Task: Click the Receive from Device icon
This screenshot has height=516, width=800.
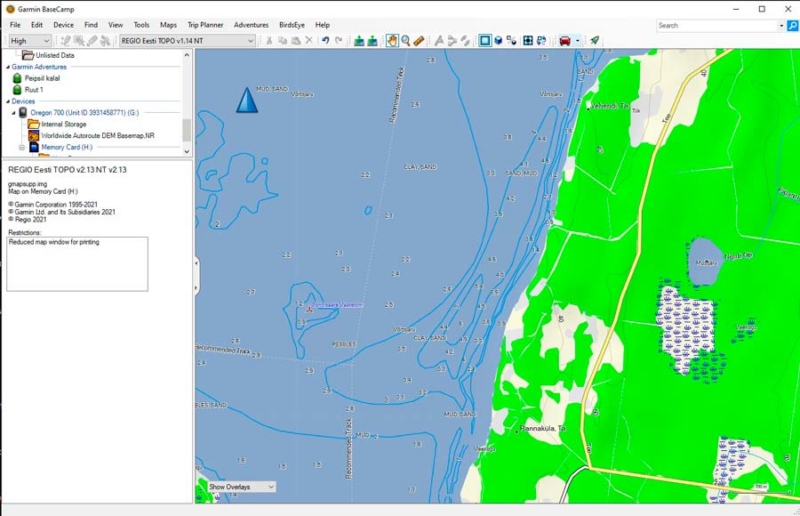Action: [372, 40]
